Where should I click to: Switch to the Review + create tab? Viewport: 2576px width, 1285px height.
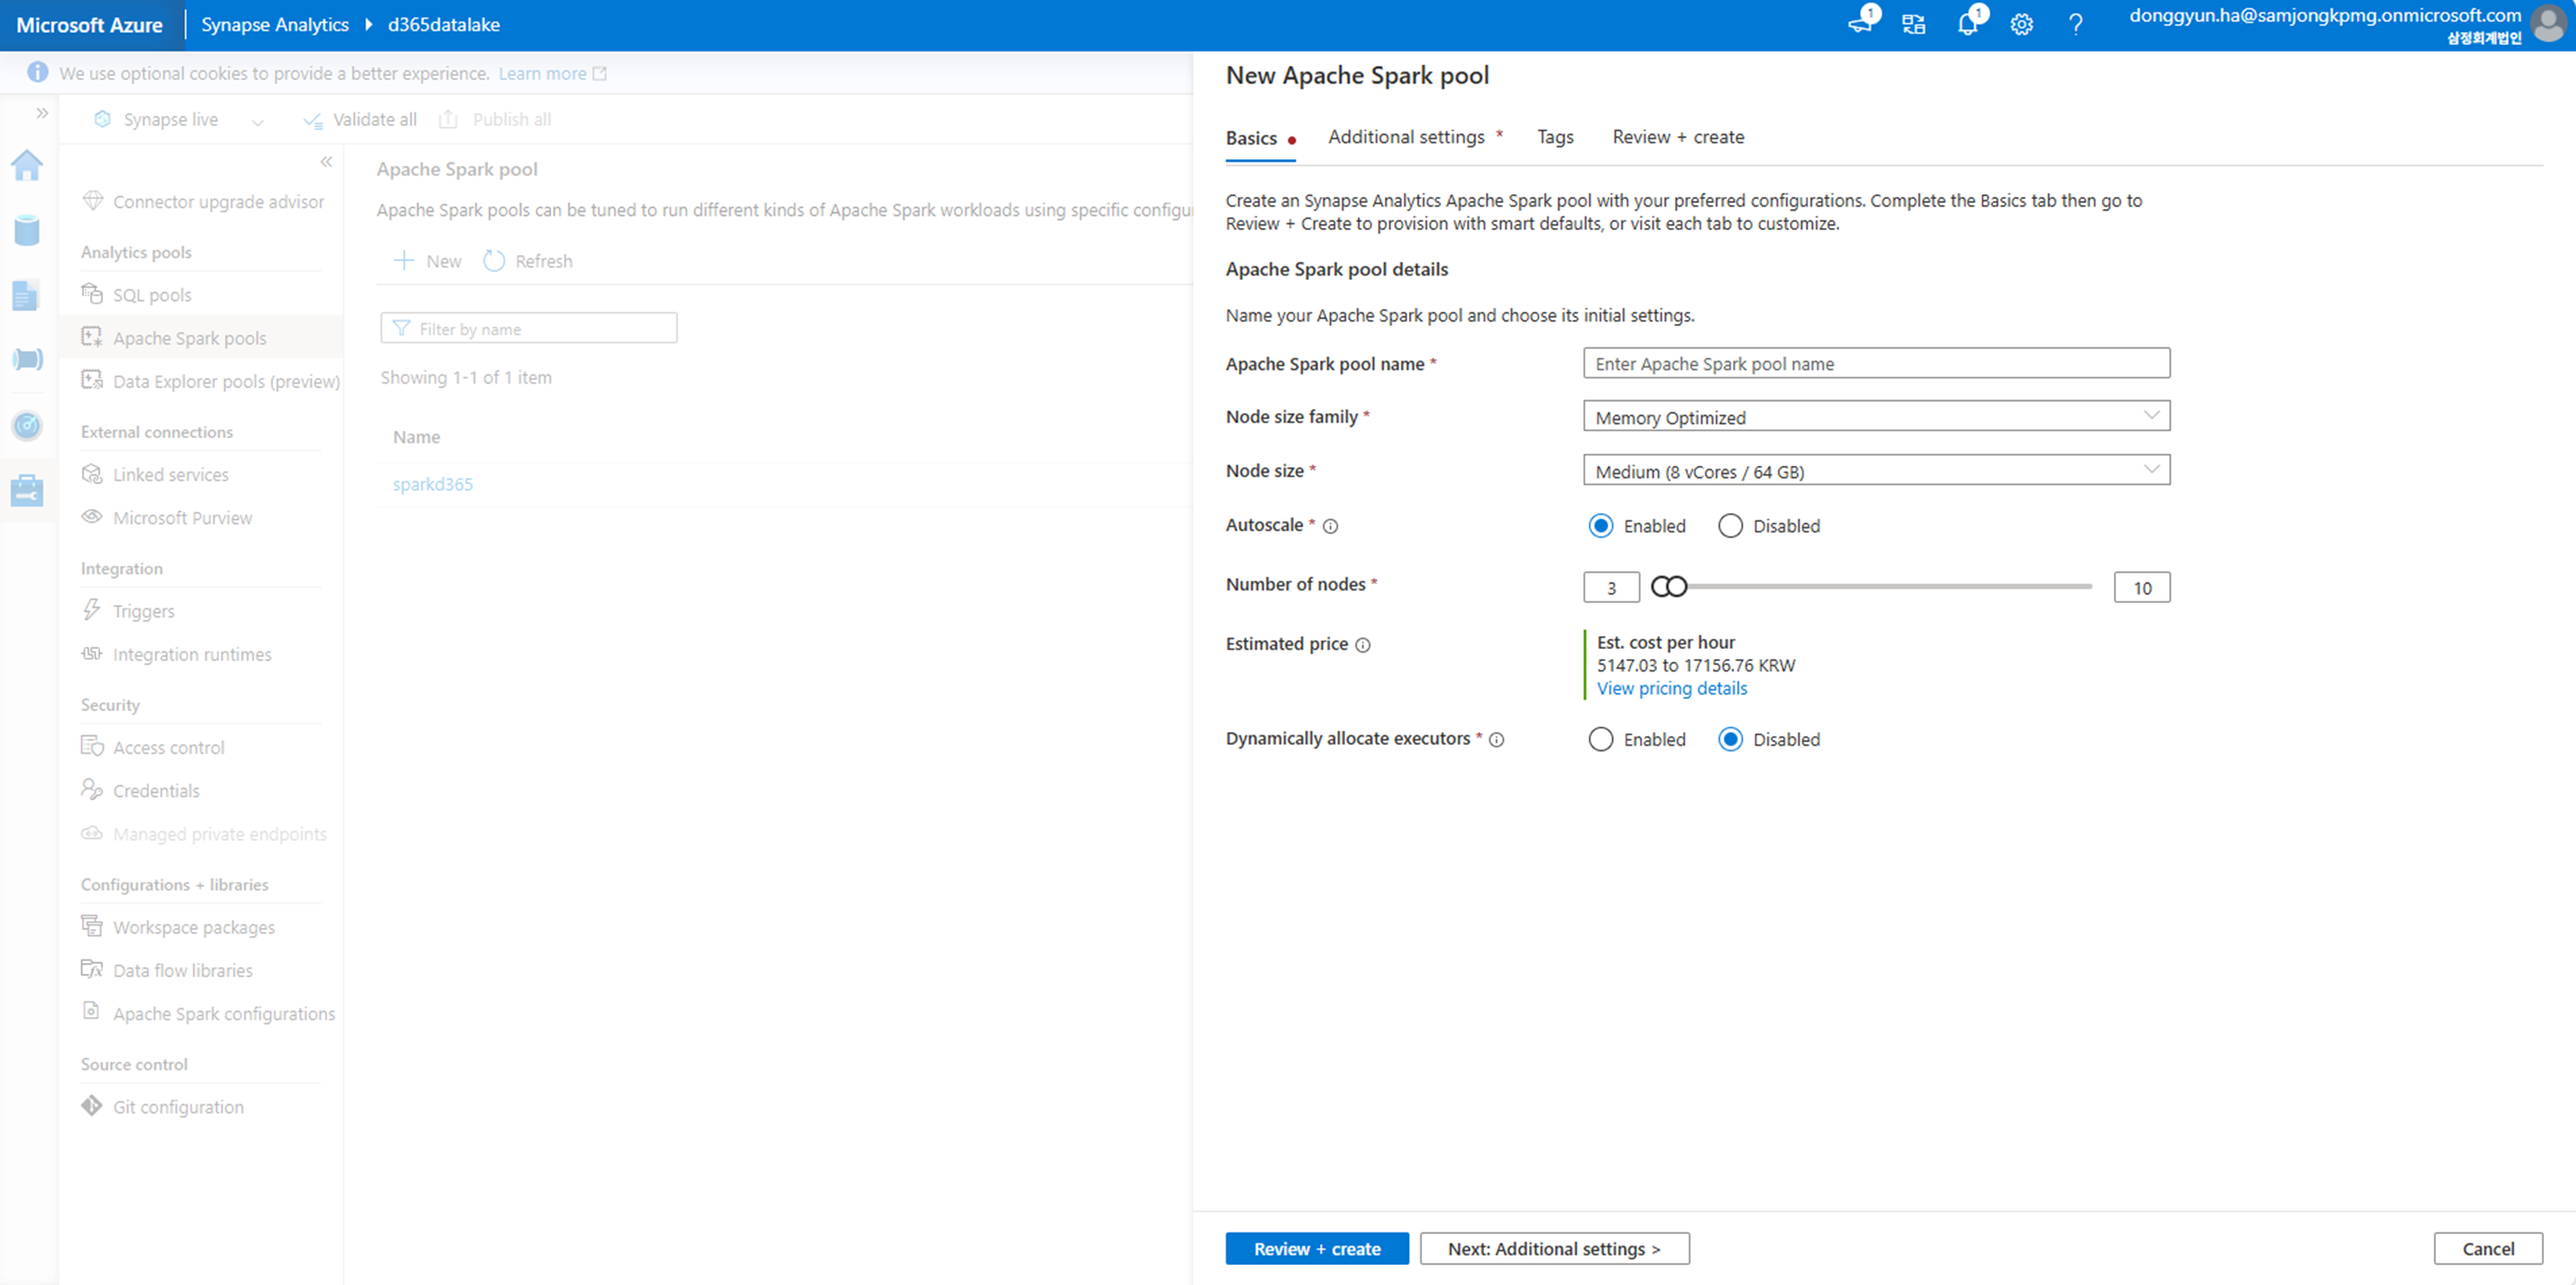(1678, 137)
